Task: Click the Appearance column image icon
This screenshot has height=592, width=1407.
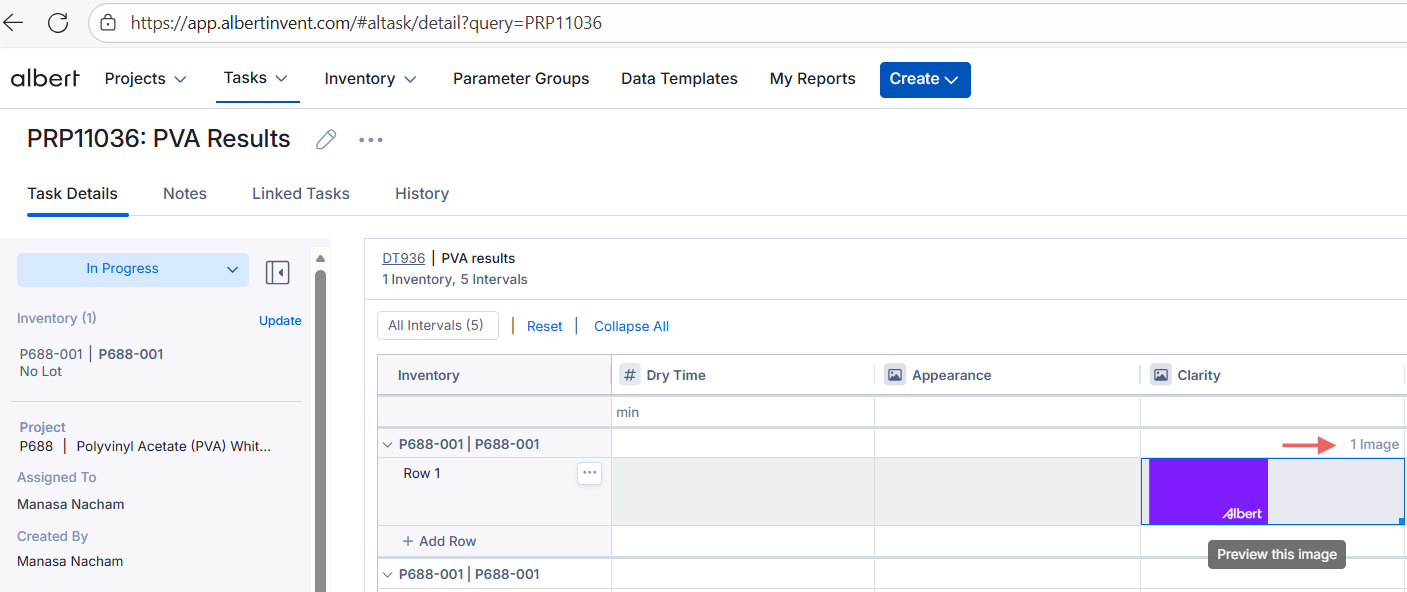Action: tap(895, 375)
